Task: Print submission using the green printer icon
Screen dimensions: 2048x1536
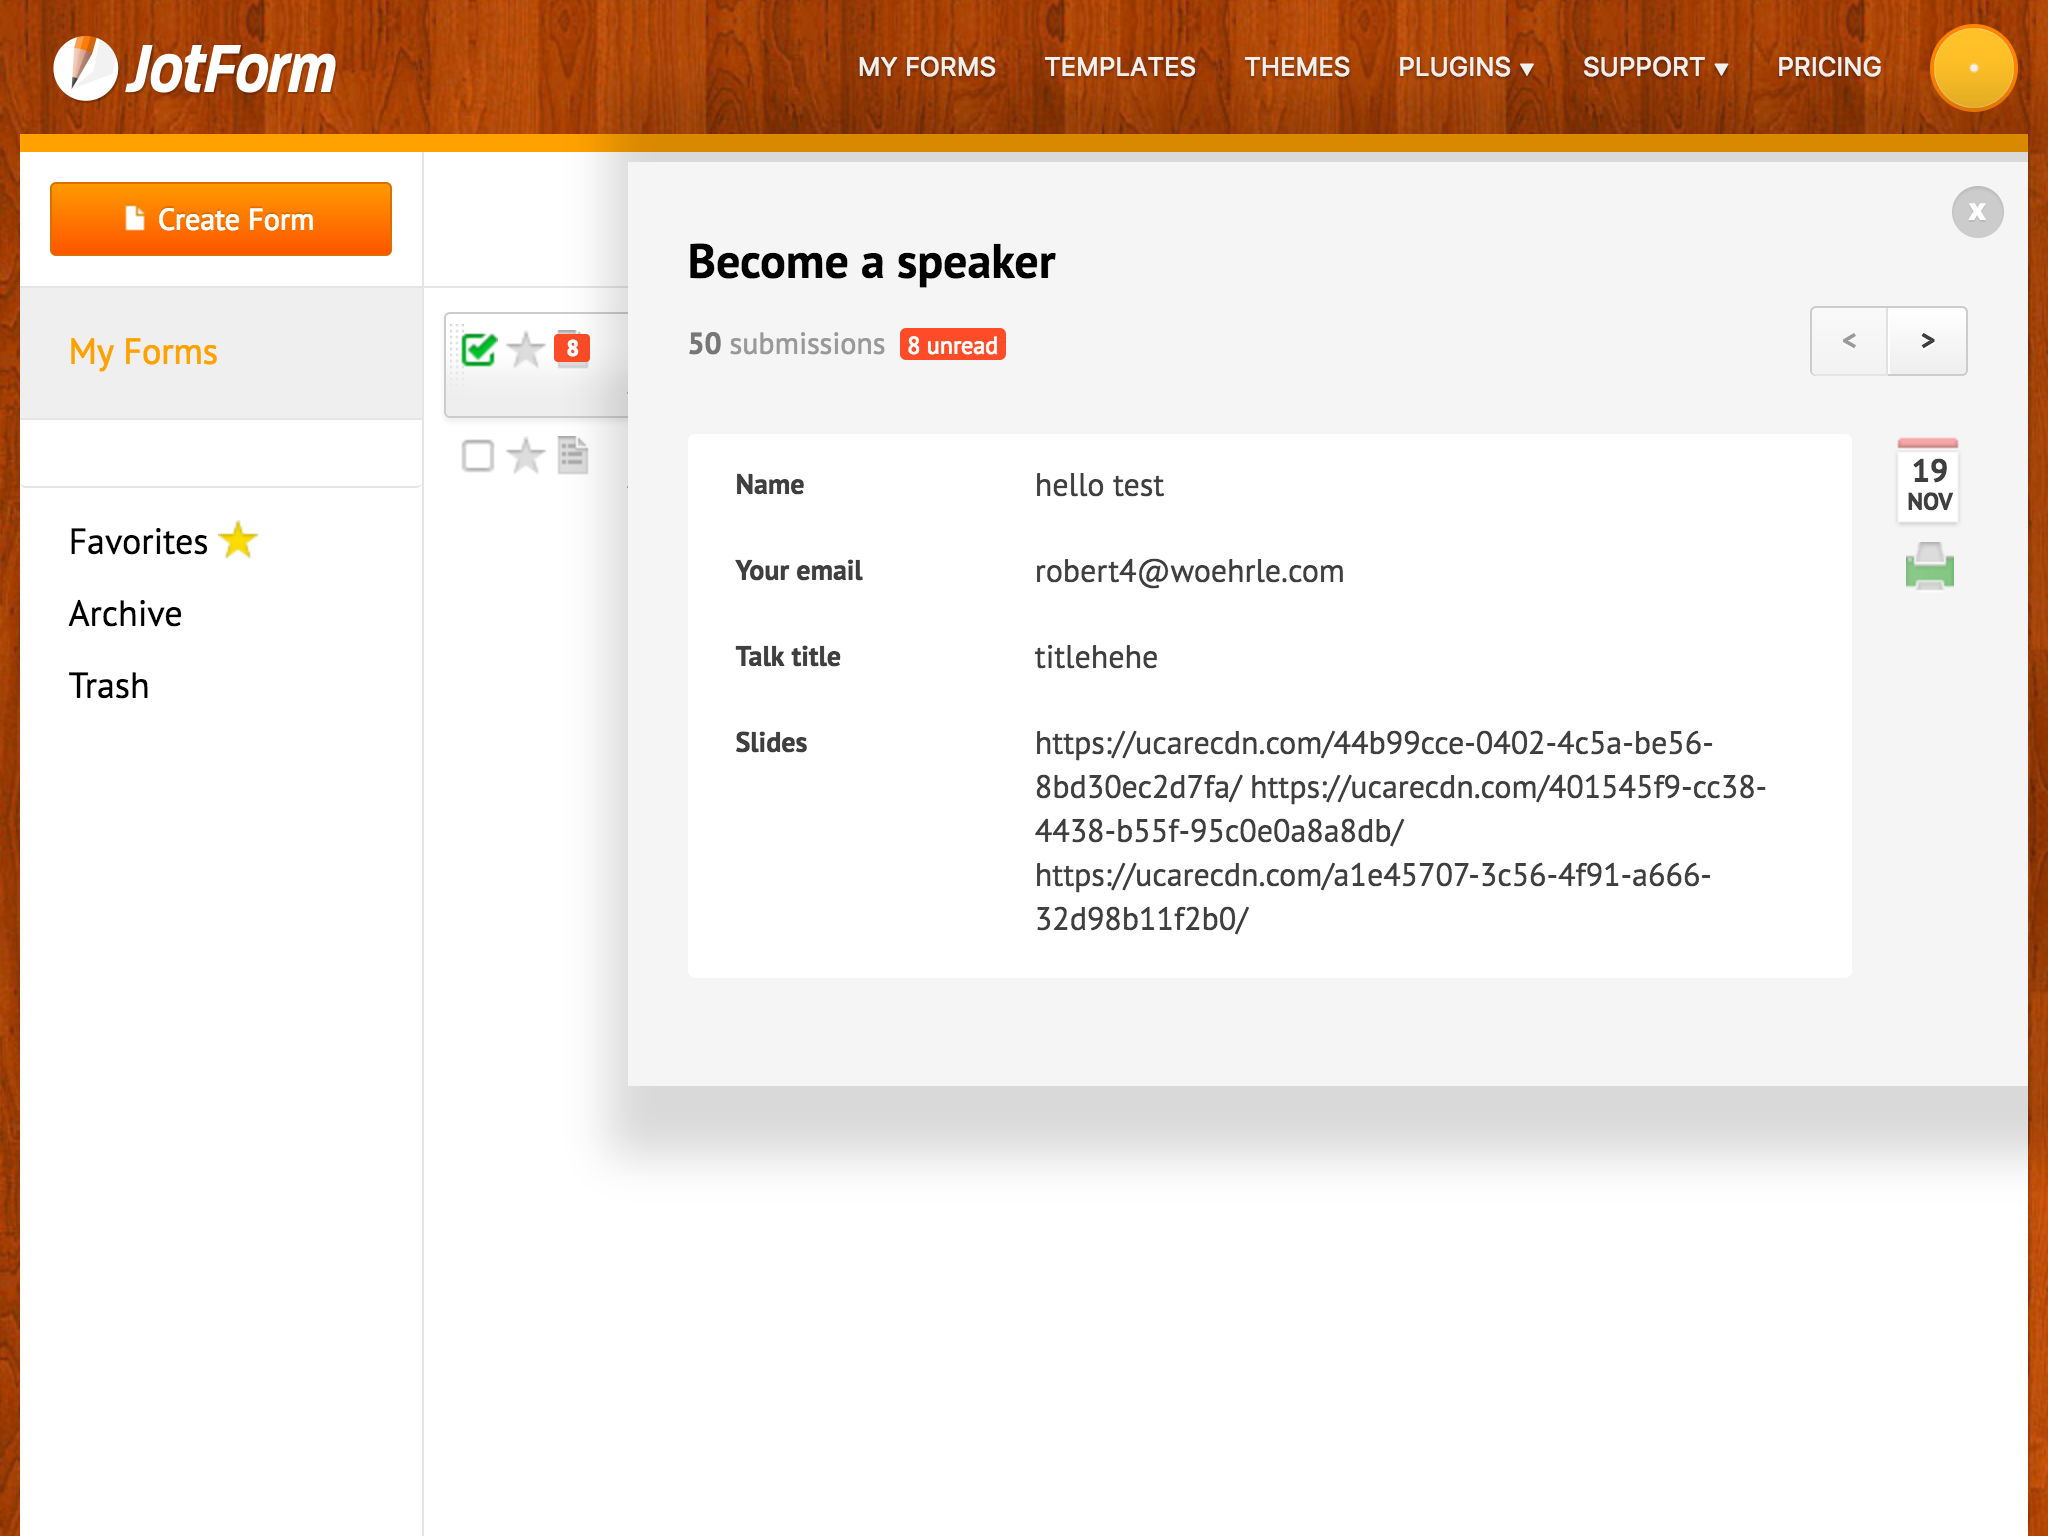Action: point(1929,566)
